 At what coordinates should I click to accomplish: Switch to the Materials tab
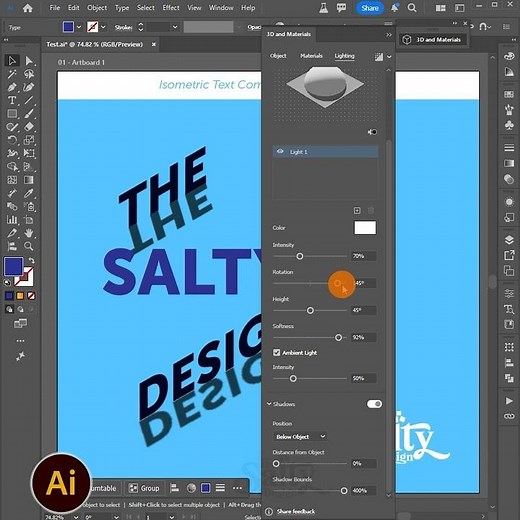click(x=311, y=56)
